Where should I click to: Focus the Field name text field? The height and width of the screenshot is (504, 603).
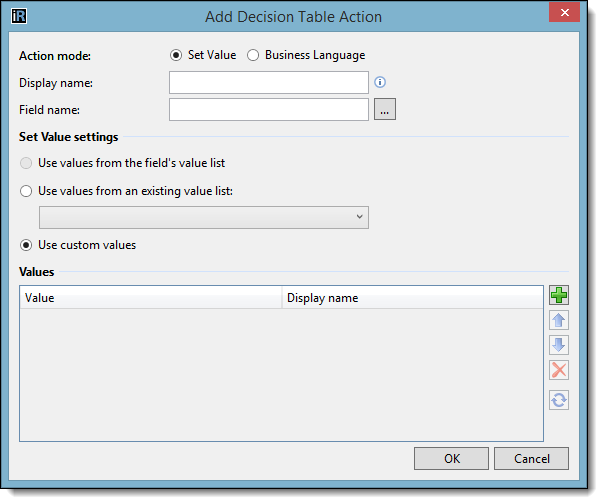tap(268, 110)
